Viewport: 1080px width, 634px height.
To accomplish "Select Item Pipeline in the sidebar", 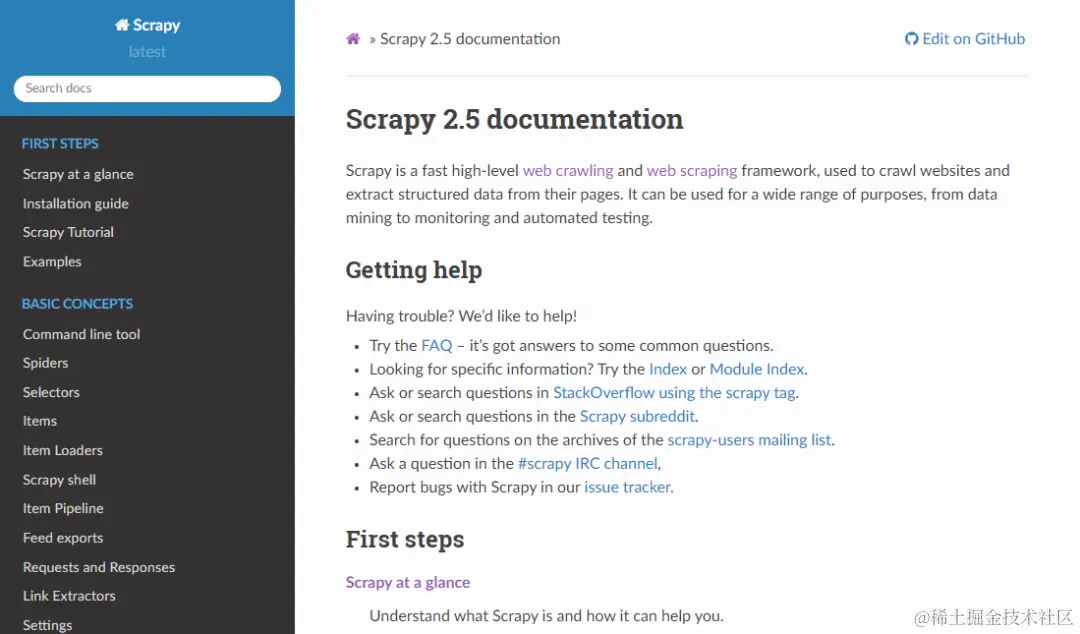I will (x=63, y=509).
